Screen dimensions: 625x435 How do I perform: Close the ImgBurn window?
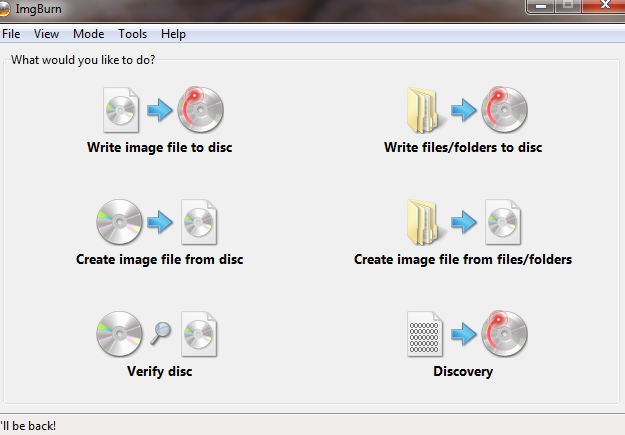click(x=603, y=6)
